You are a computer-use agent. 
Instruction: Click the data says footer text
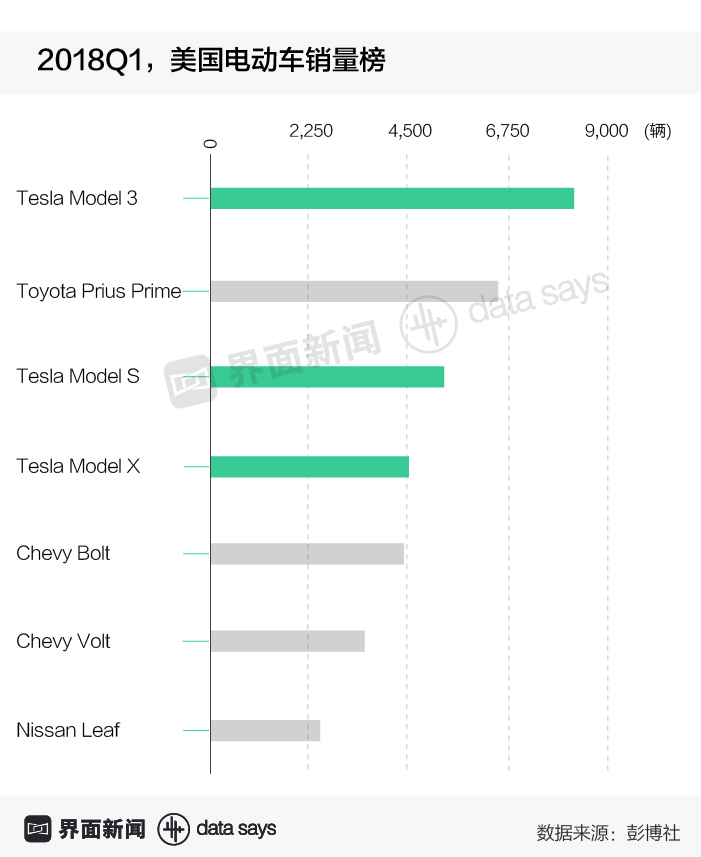[x=236, y=829]
